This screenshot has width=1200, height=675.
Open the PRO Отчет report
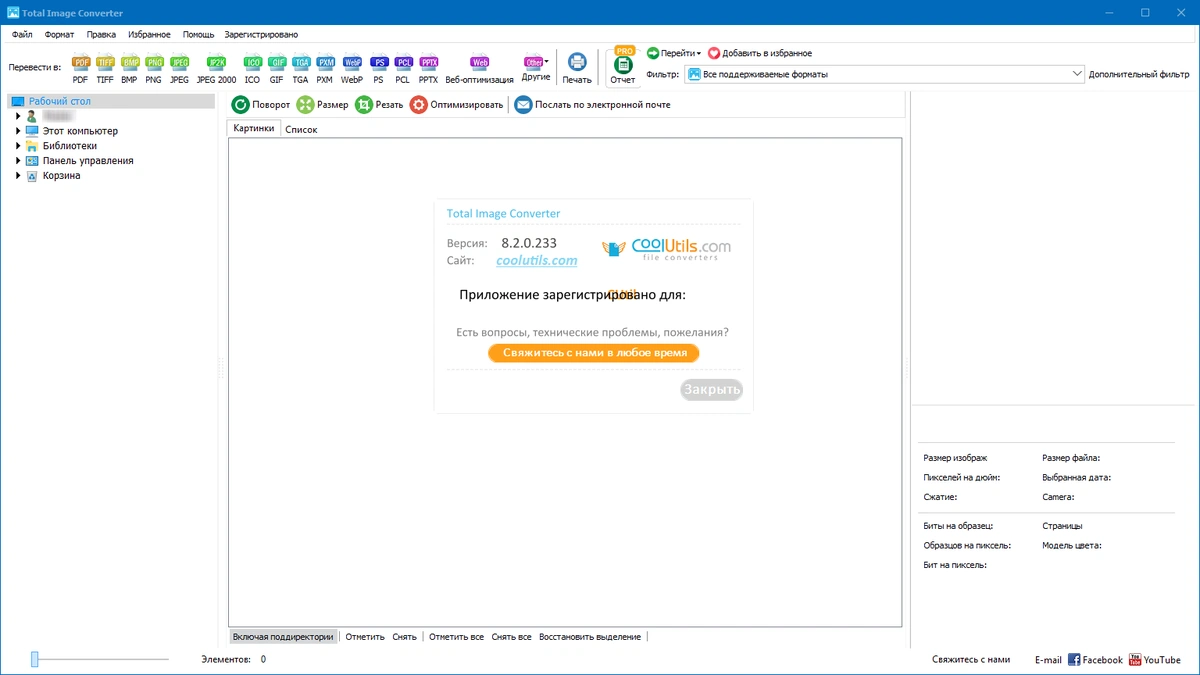pos(623,67)
